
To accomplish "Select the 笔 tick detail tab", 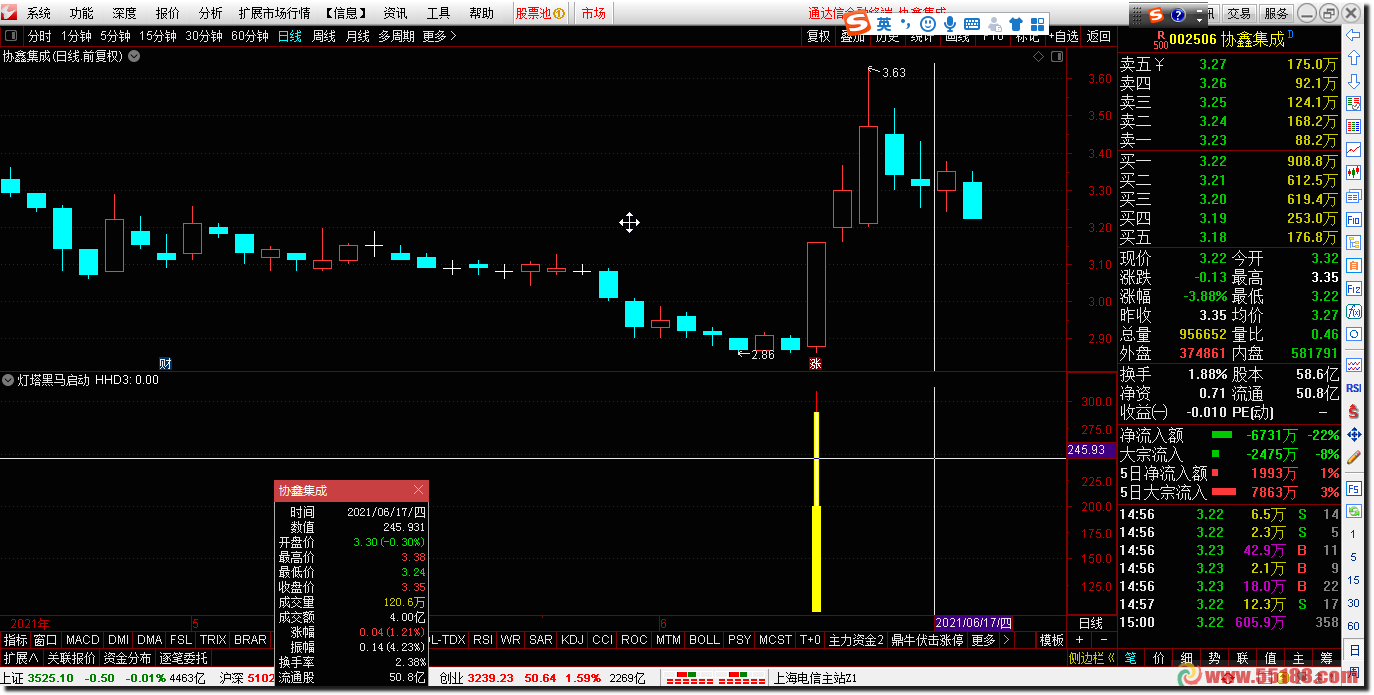I will pyautogui.click(x=1130, y=658).
